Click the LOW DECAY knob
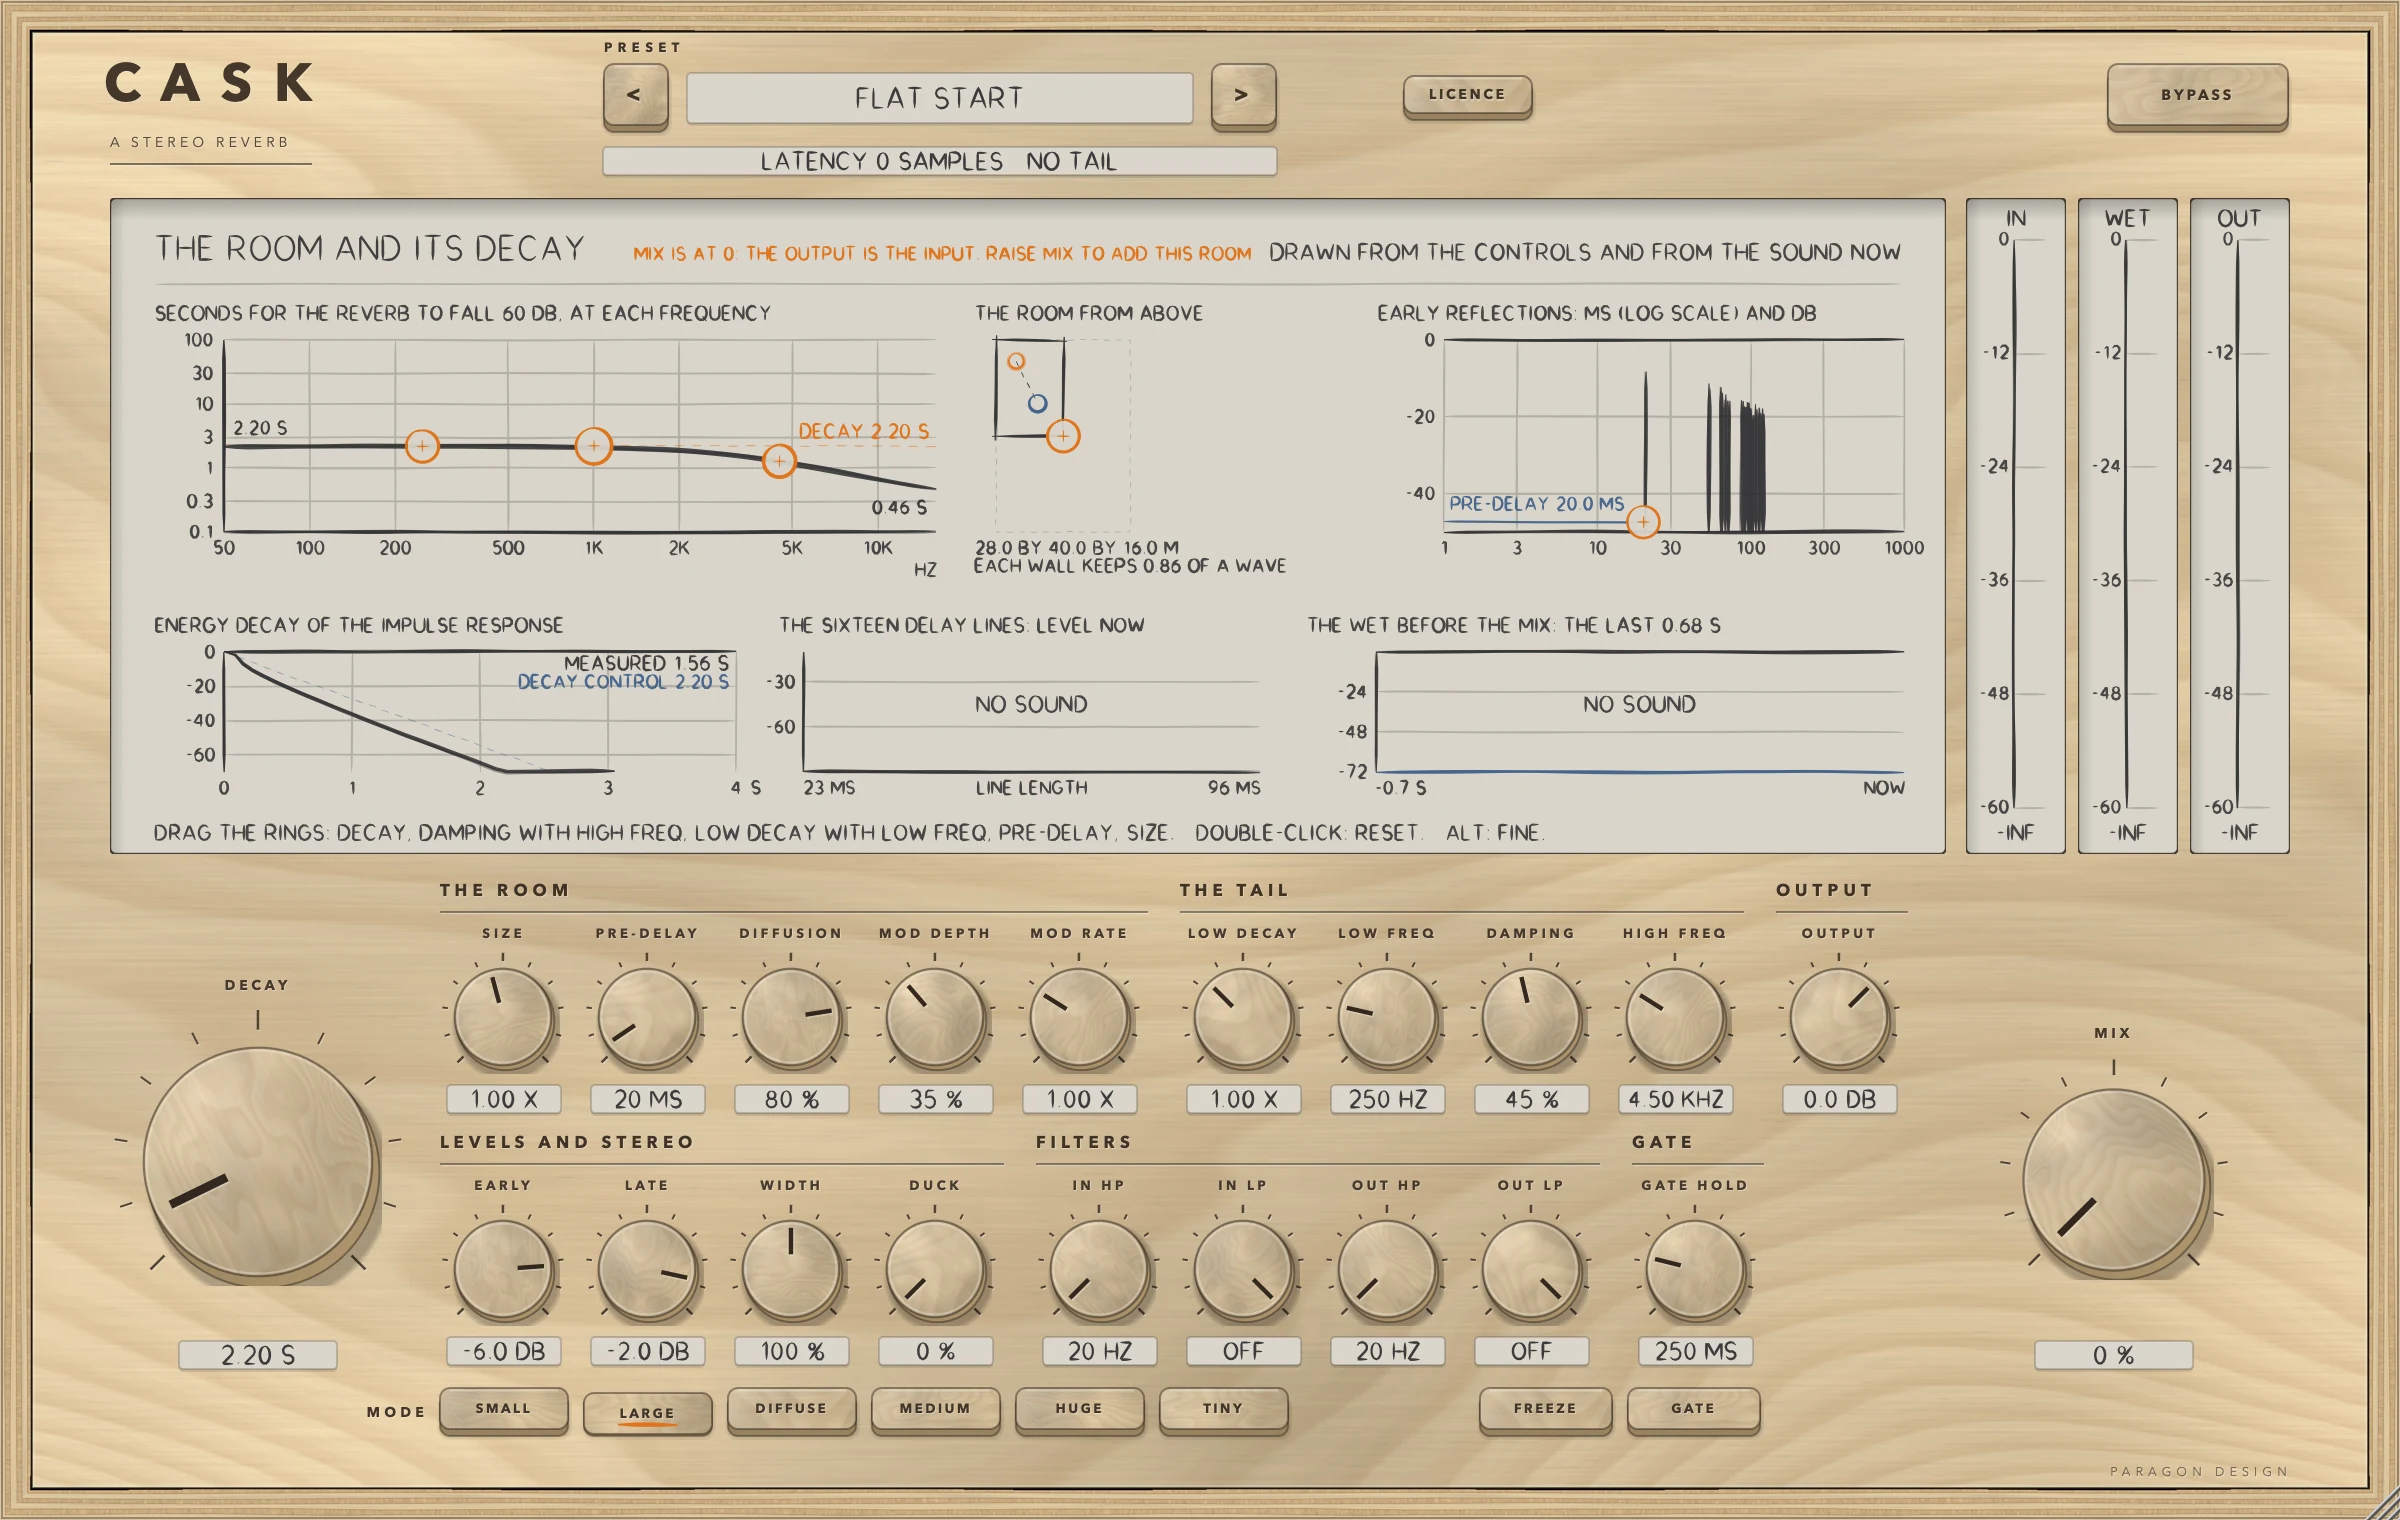This screenshot has height=1520, width=2400. [x=1243, y=1018]
